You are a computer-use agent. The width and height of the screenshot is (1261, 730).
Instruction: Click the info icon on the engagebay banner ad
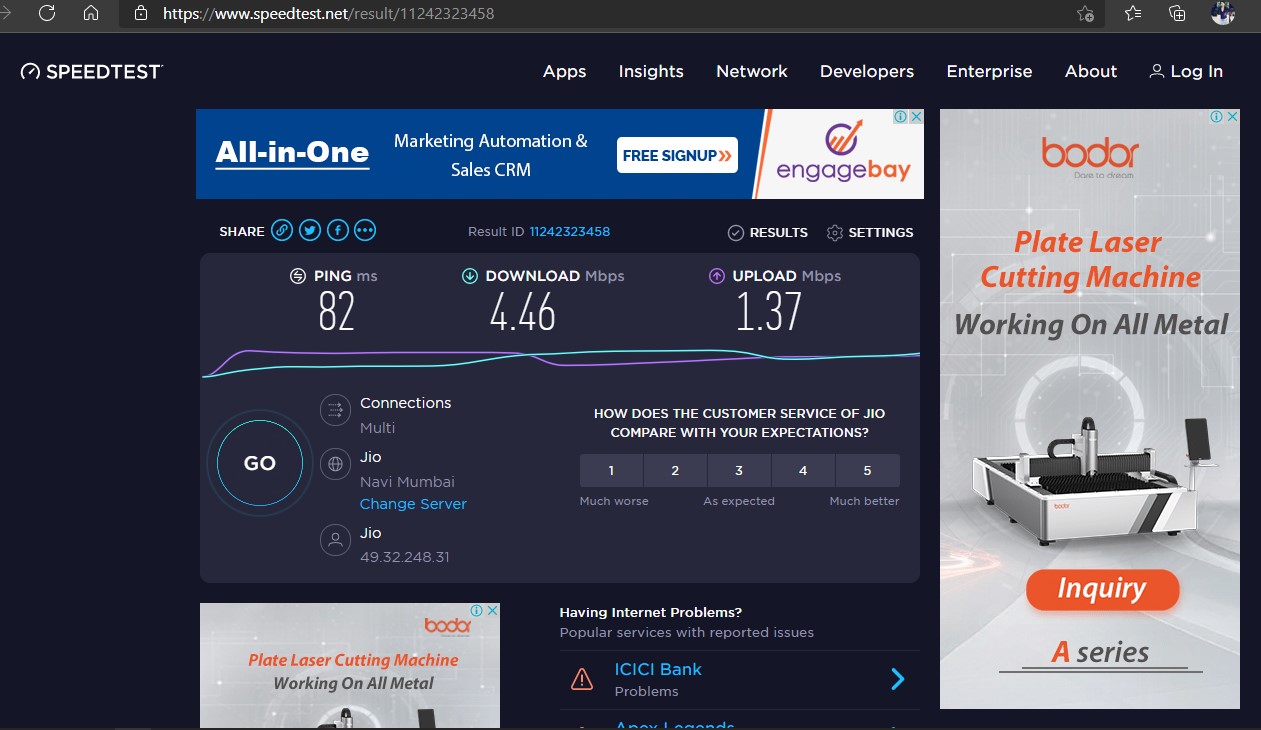(900, 117)
